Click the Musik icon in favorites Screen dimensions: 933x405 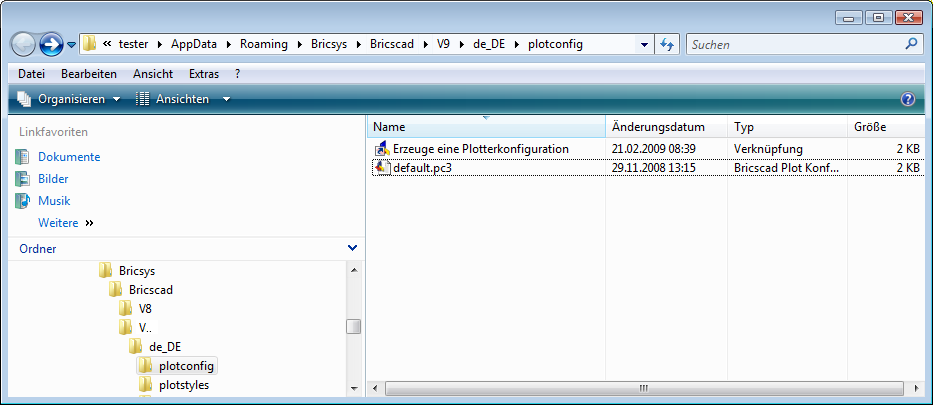[x=22, y=201]
